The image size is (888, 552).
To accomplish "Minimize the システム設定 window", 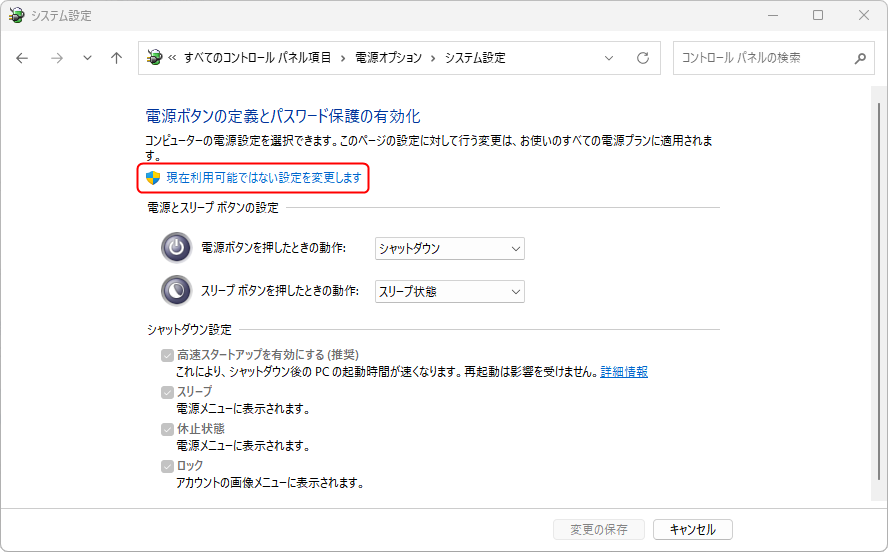I will click(773, 15).
